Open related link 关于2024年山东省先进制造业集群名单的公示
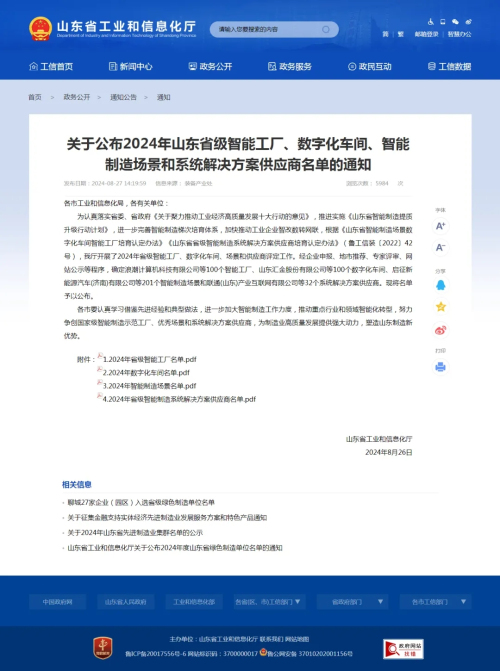The image size is (500, 671). click(x=135, y=533)
